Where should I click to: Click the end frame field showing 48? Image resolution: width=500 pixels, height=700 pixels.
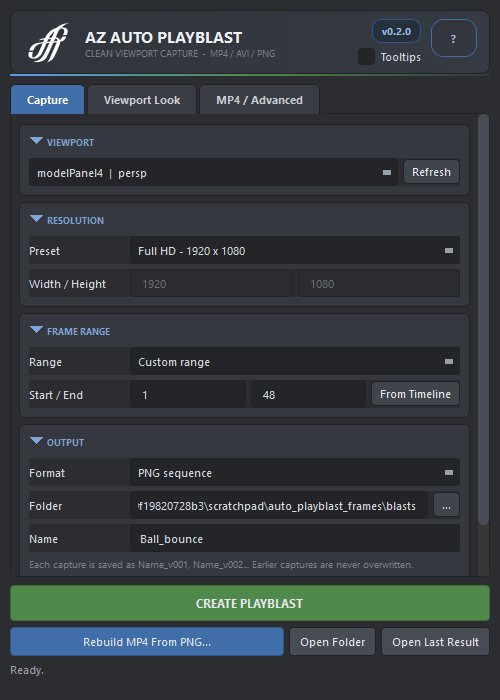pos(308,395)
